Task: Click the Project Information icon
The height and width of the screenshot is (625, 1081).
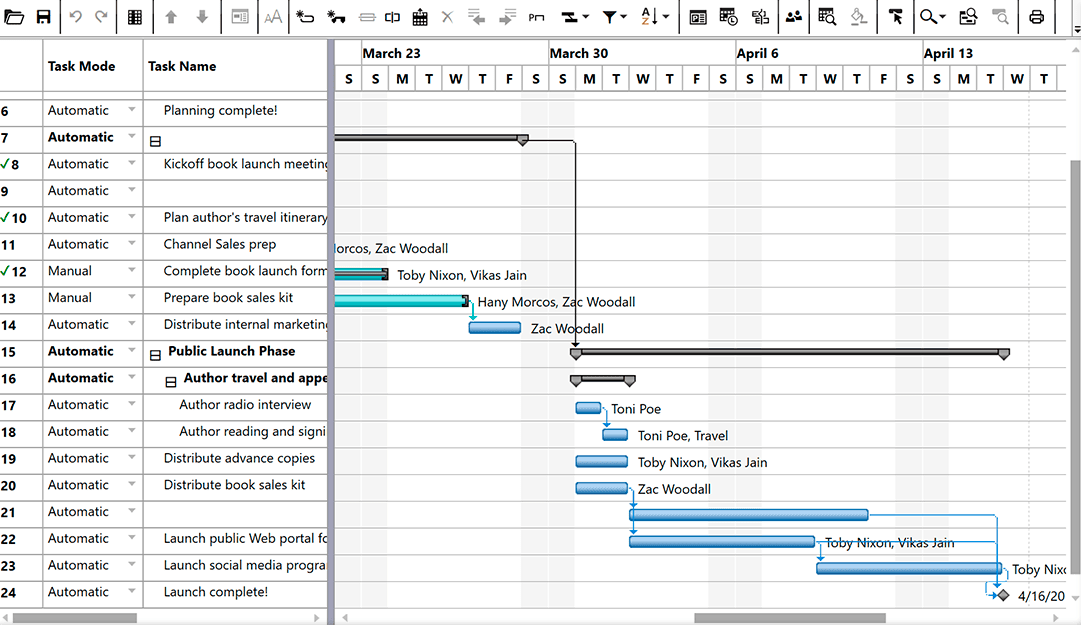Action: click(698, 17)
